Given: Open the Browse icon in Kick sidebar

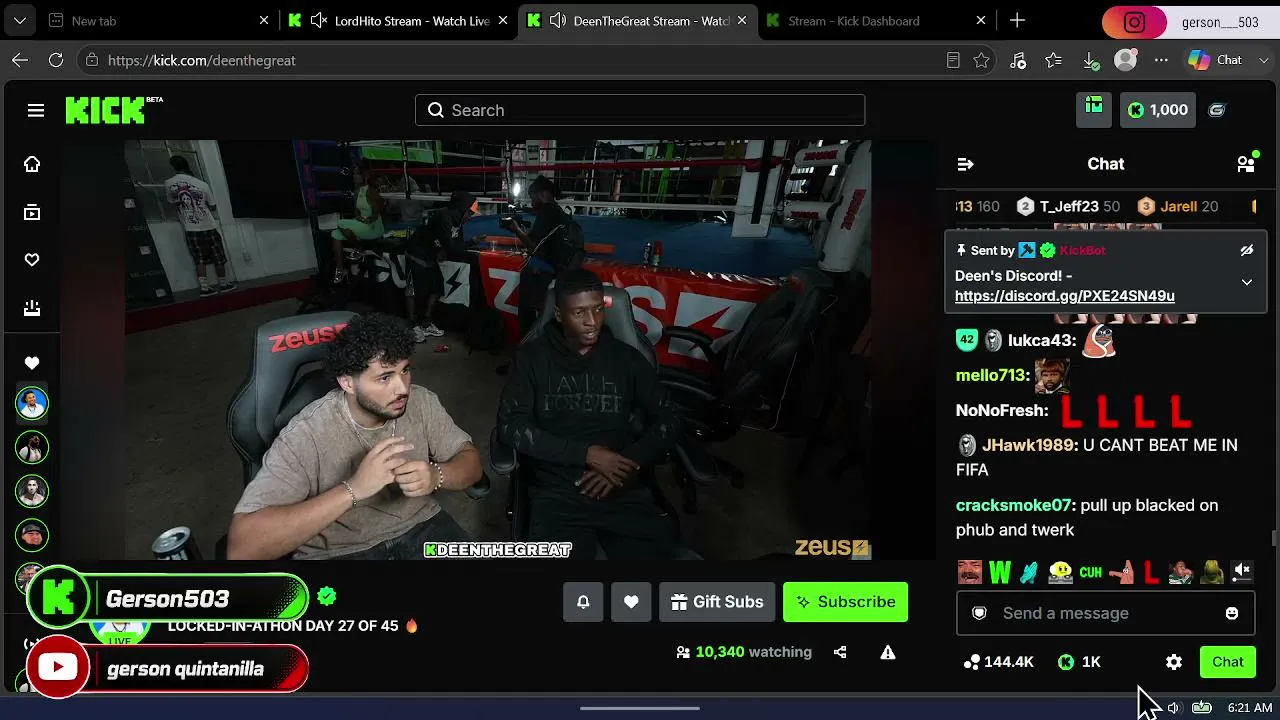Looking at the screenshot, I should 32,212.
